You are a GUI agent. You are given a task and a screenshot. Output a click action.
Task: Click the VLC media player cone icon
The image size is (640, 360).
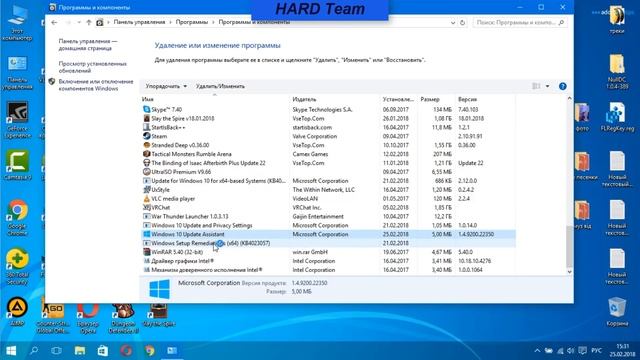coord(147,199)
